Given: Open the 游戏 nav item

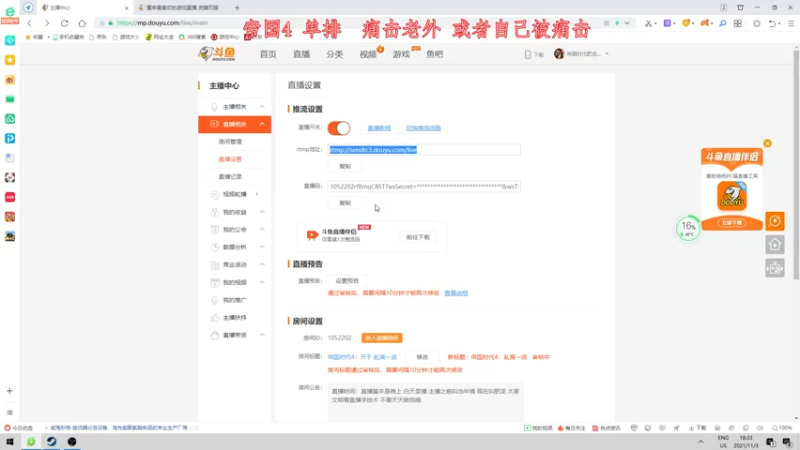Looking at the screenshot, I should (x=401, y=54).
